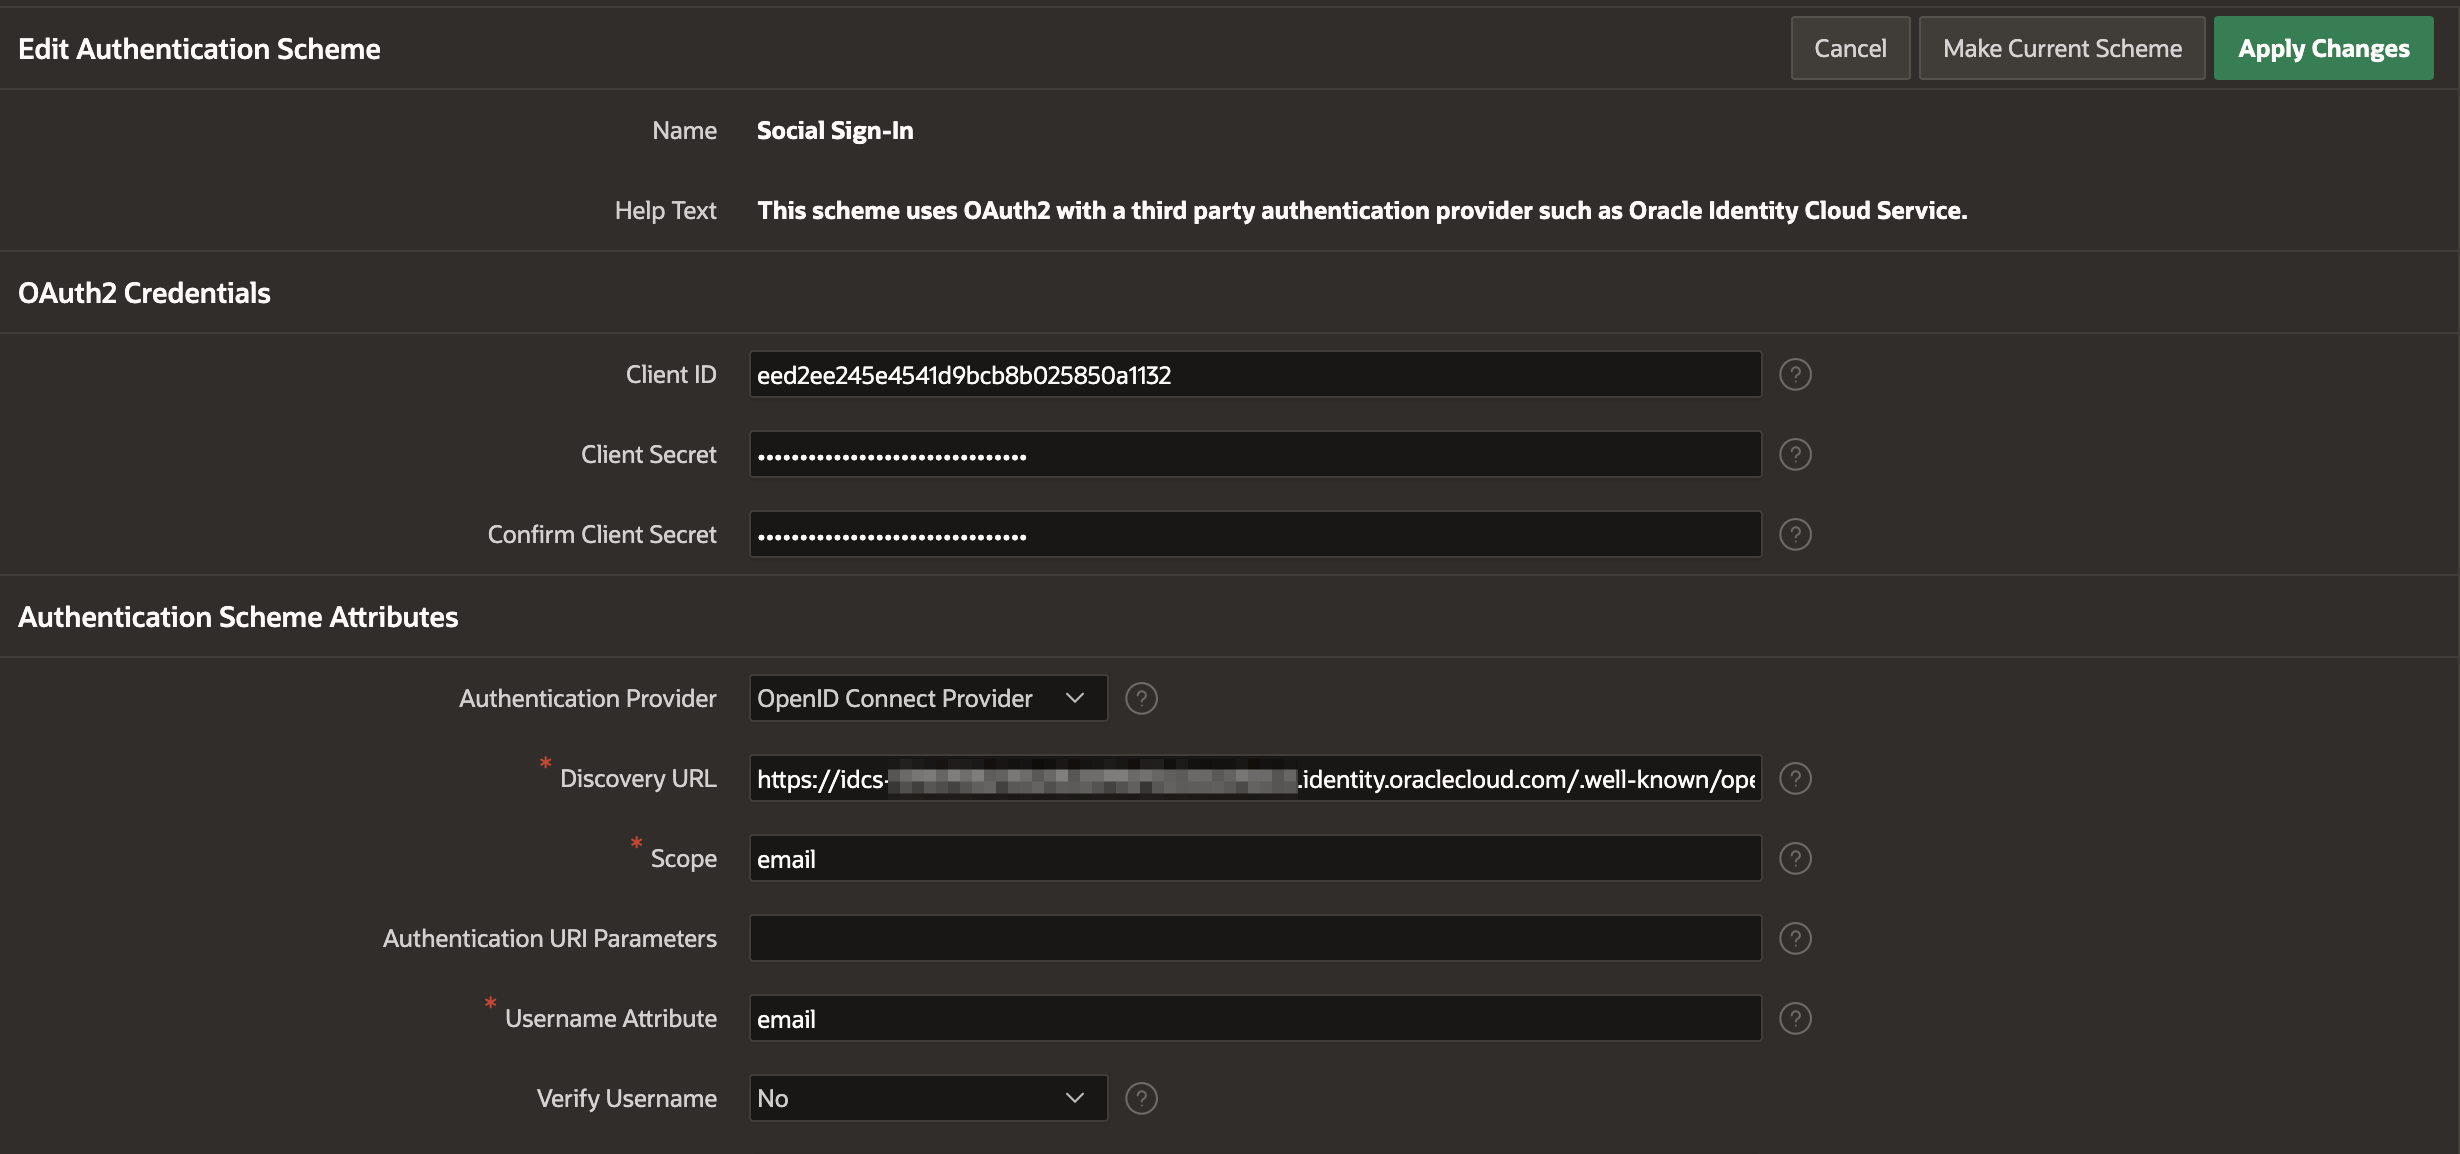
Task: Open Authentication URI Parameters help icon
Action: 1795,938
